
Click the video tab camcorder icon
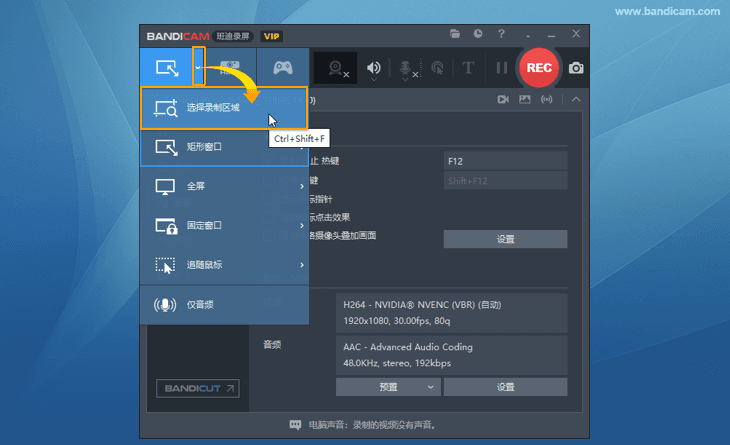(503, 99)
